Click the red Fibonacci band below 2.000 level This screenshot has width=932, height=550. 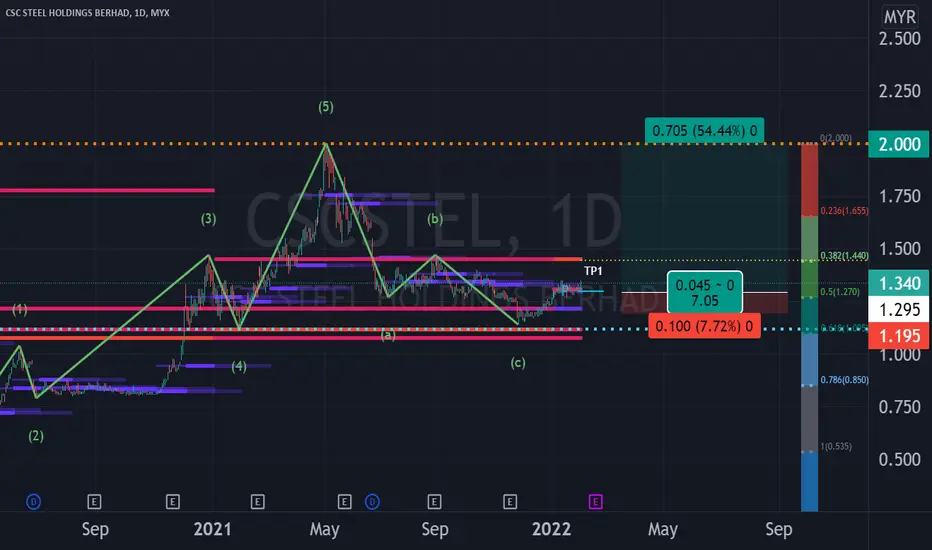click(x=809, y=180)
